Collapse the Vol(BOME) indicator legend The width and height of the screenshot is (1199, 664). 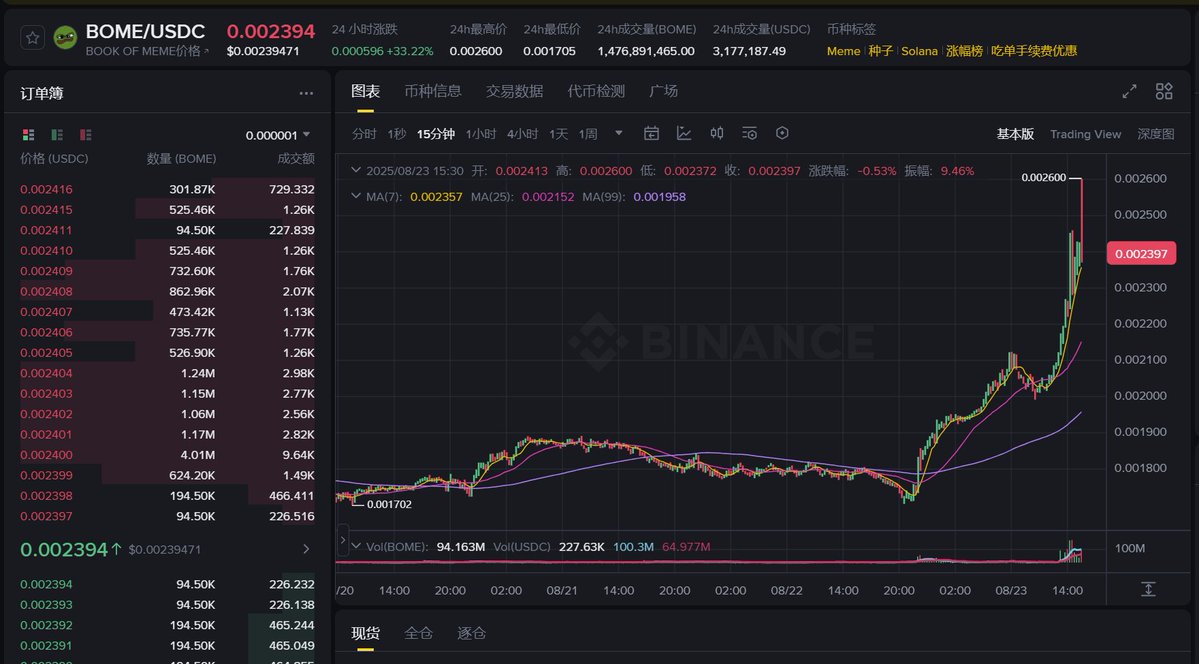point(356,546)
